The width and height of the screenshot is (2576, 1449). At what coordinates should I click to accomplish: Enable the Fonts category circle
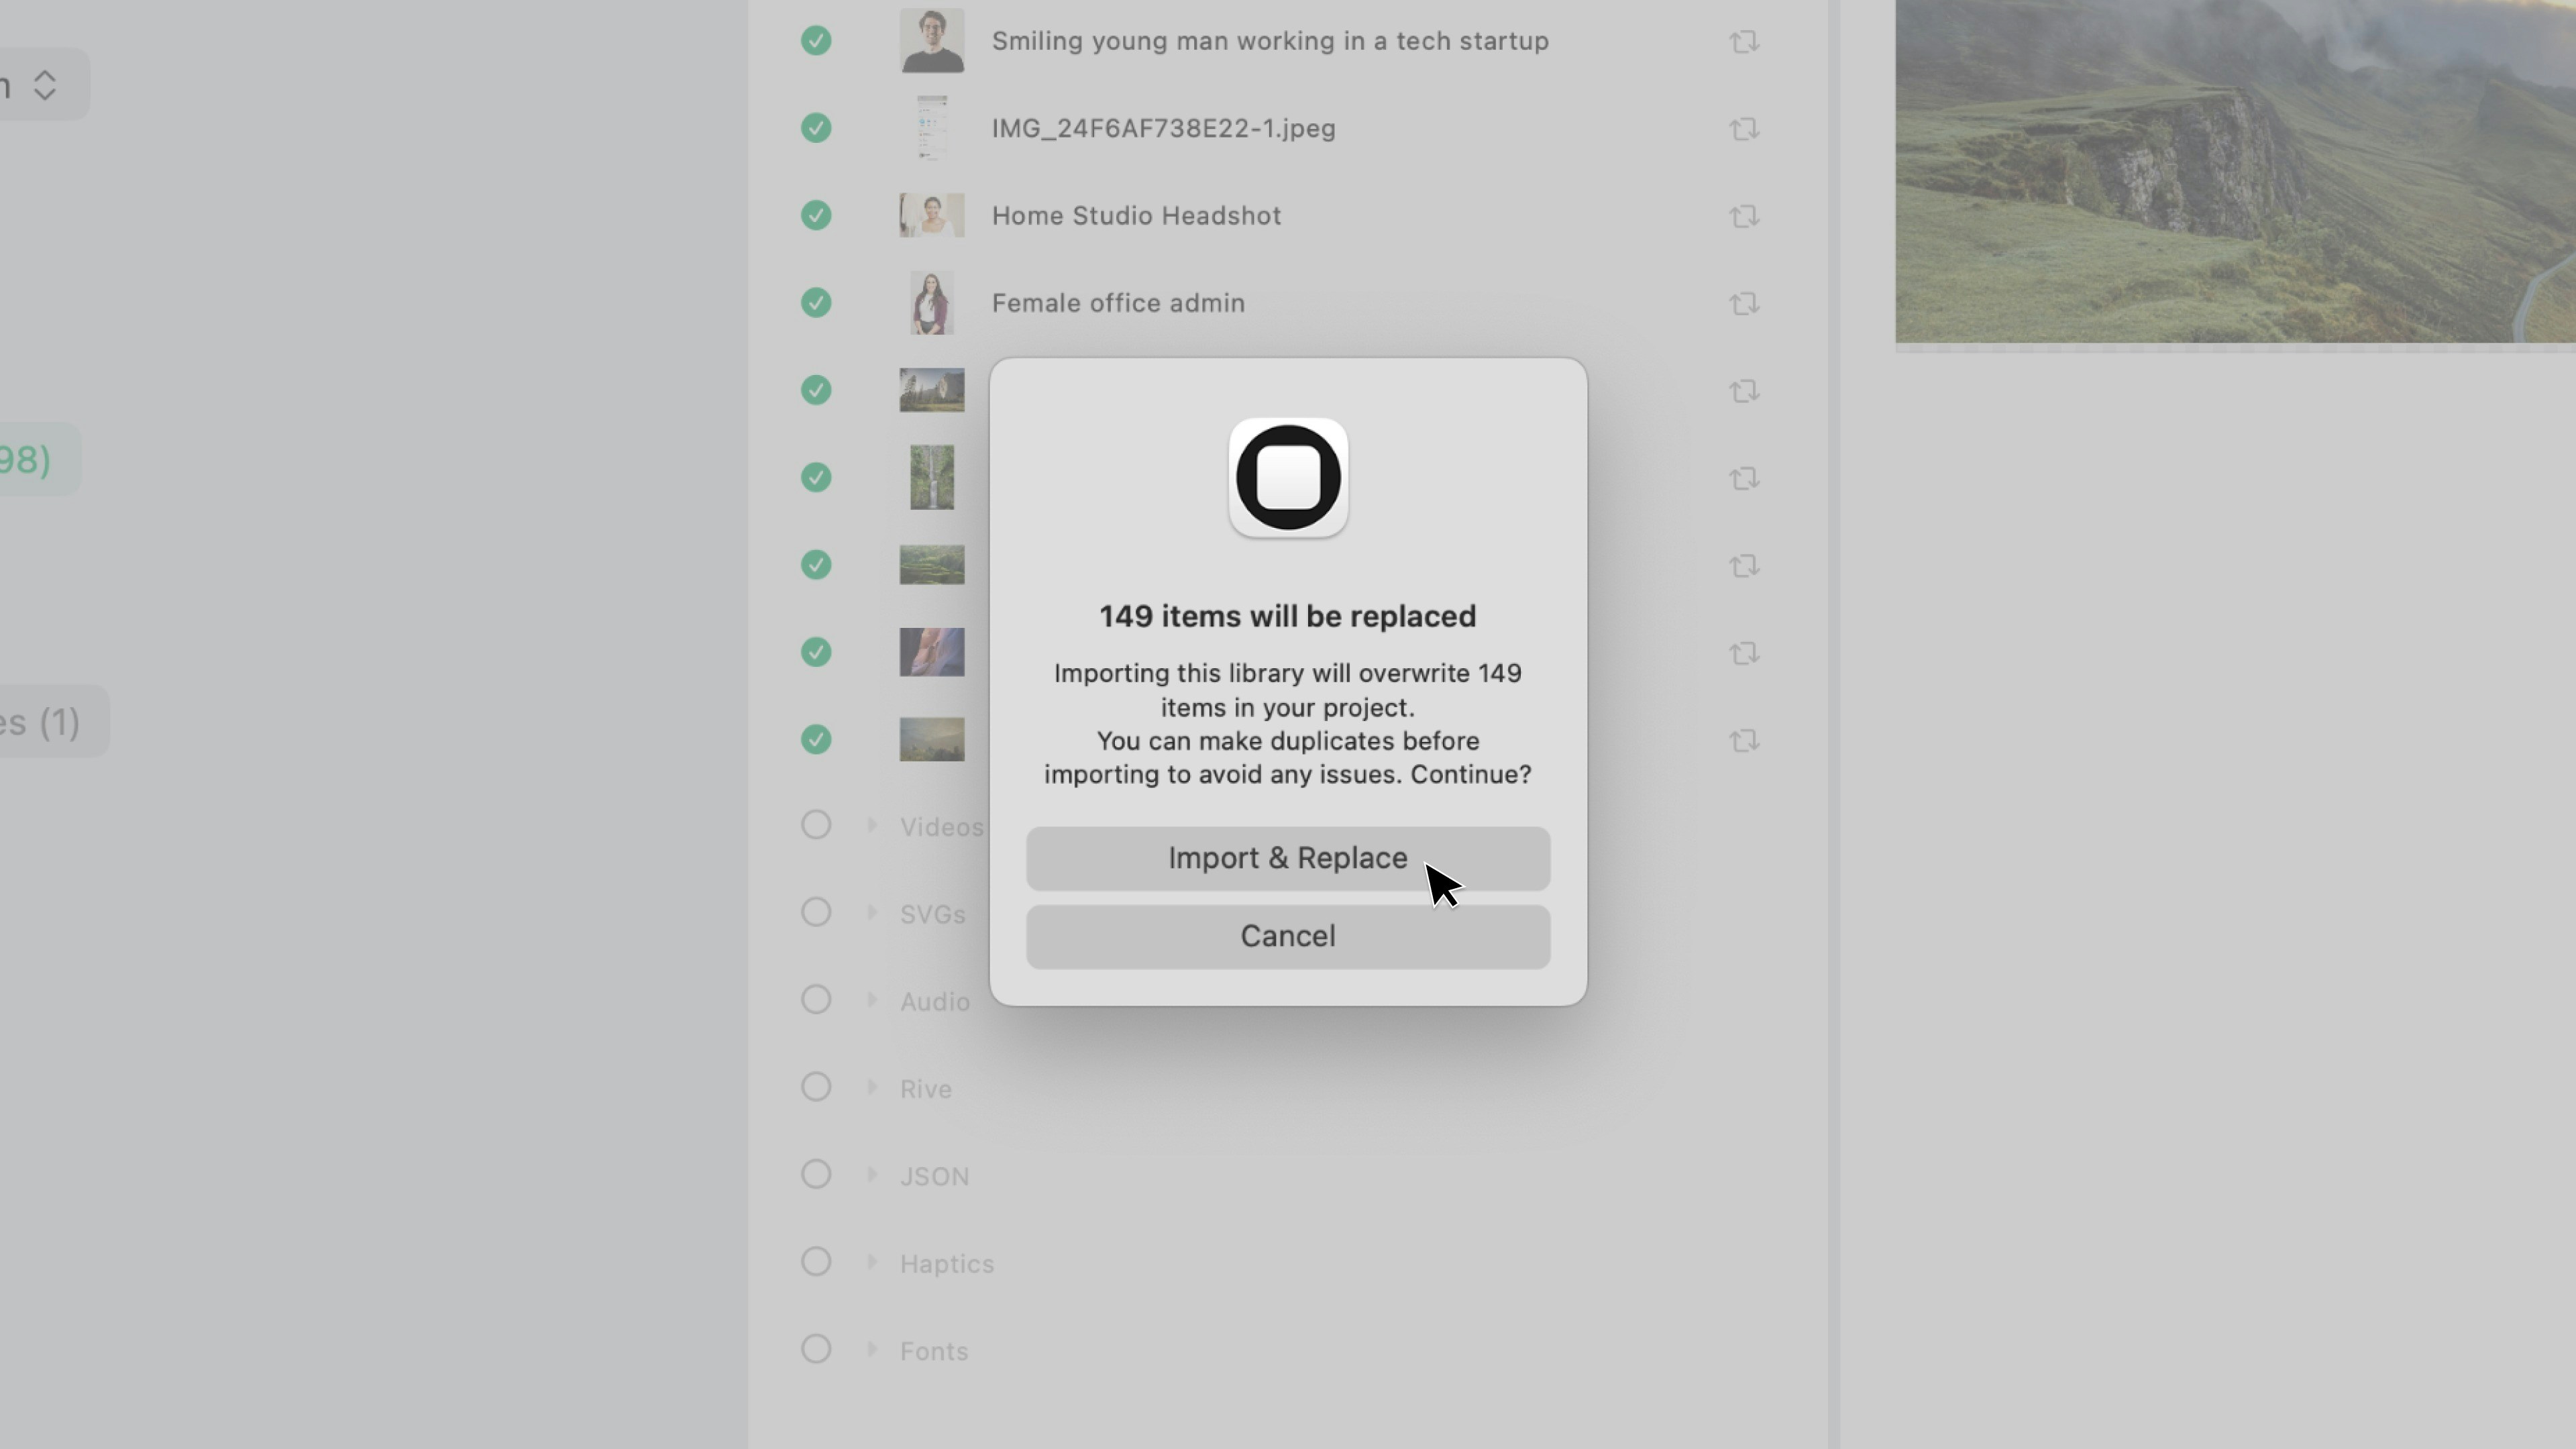pos(816,1349)
